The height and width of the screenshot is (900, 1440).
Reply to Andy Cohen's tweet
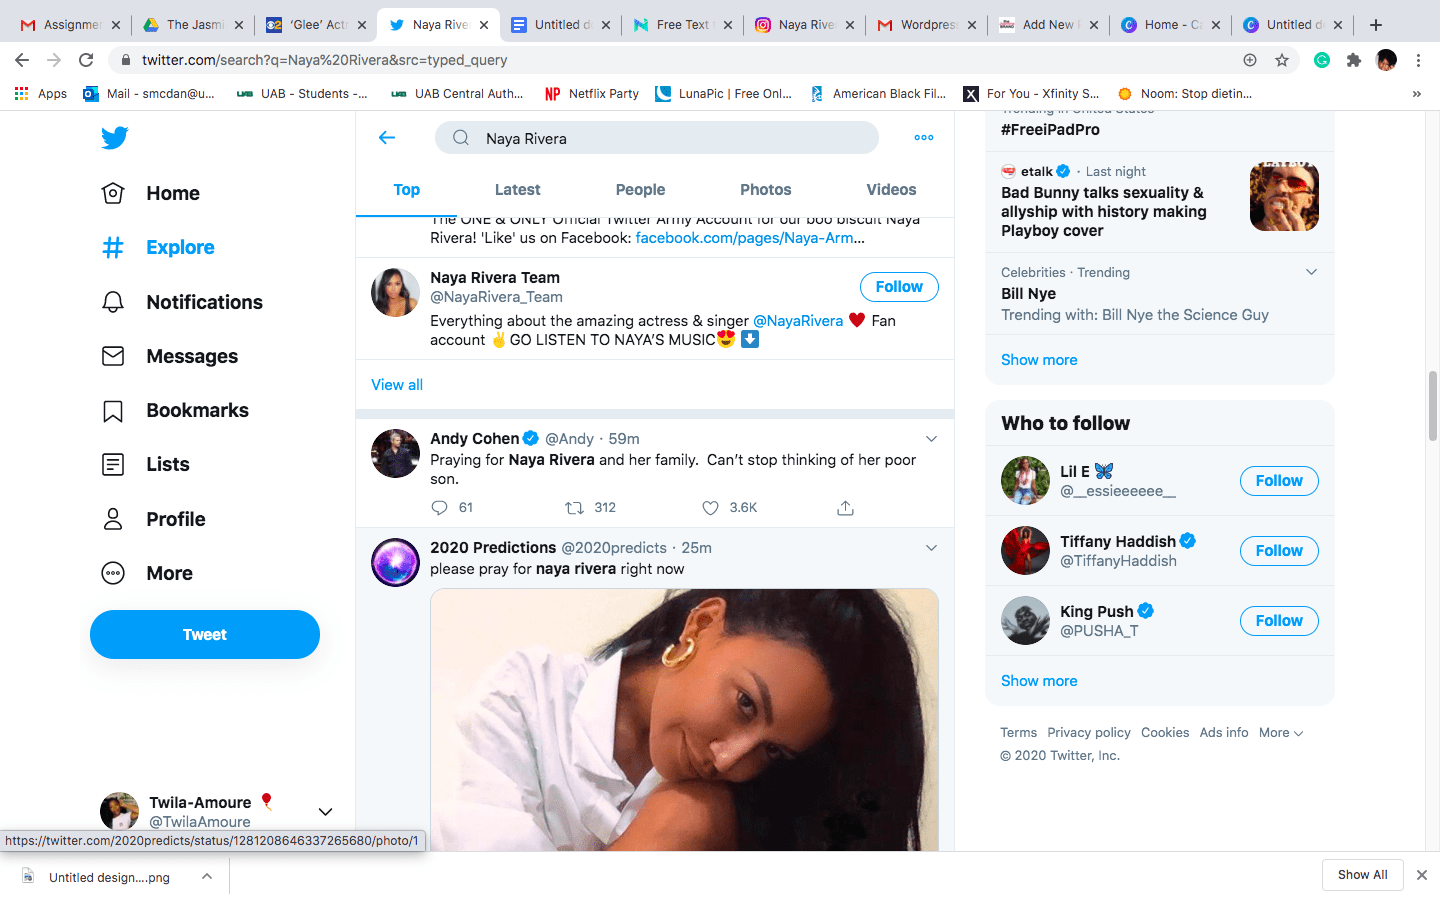pyautogui.click(x=439, y=508)
